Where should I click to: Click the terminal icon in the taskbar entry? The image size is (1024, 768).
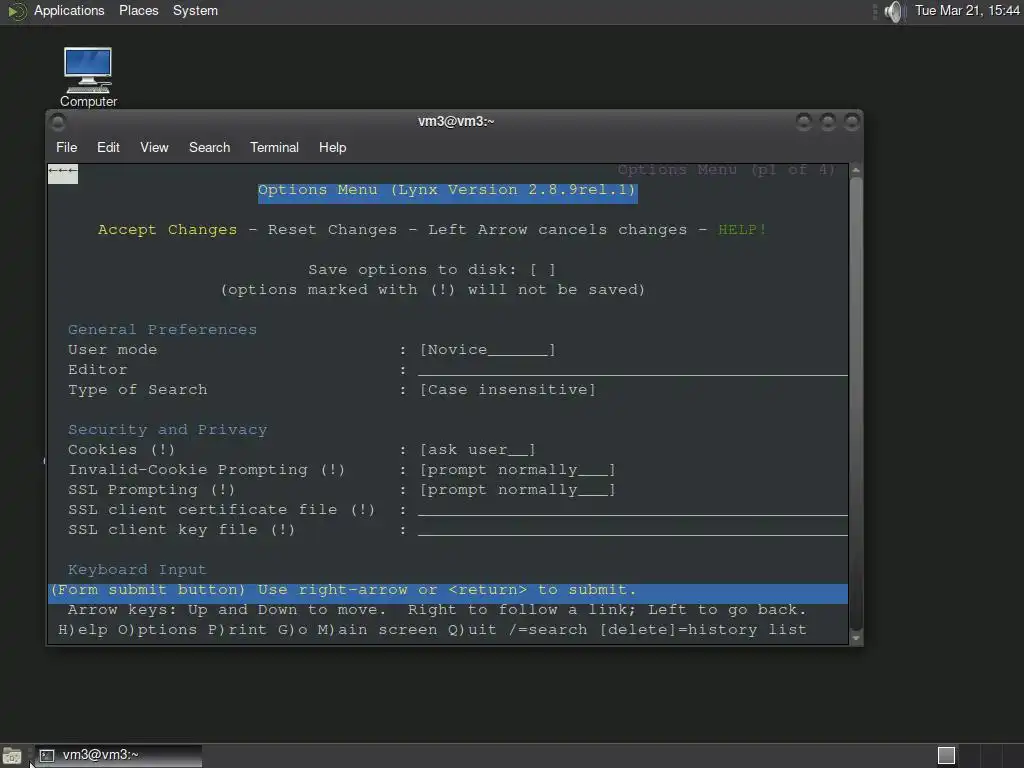(46, 756)
